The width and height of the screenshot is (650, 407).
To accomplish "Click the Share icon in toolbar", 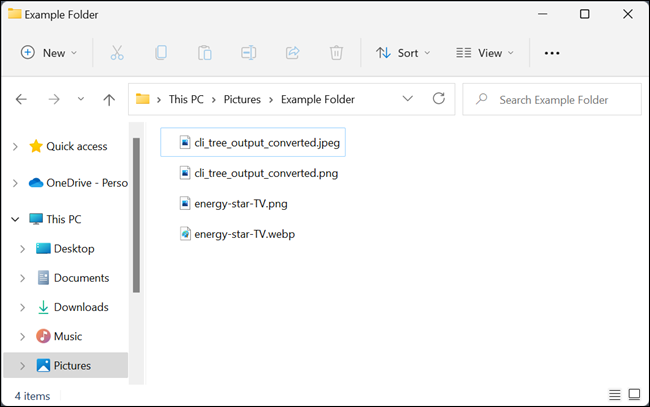I will pyautogui.click(x=292, y=53).
